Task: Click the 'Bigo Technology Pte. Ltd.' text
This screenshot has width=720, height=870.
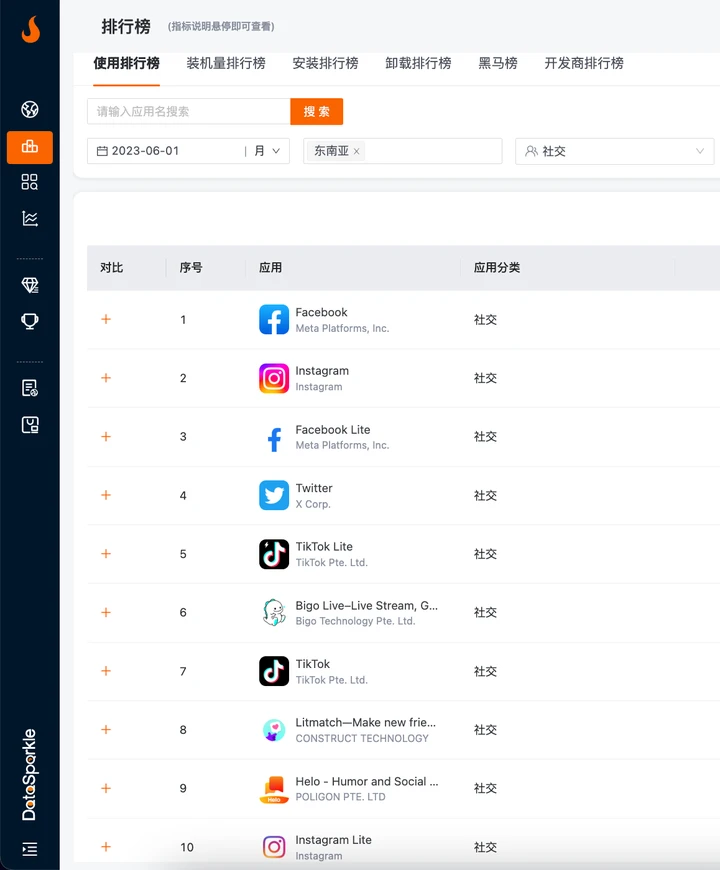Action: 356,621
